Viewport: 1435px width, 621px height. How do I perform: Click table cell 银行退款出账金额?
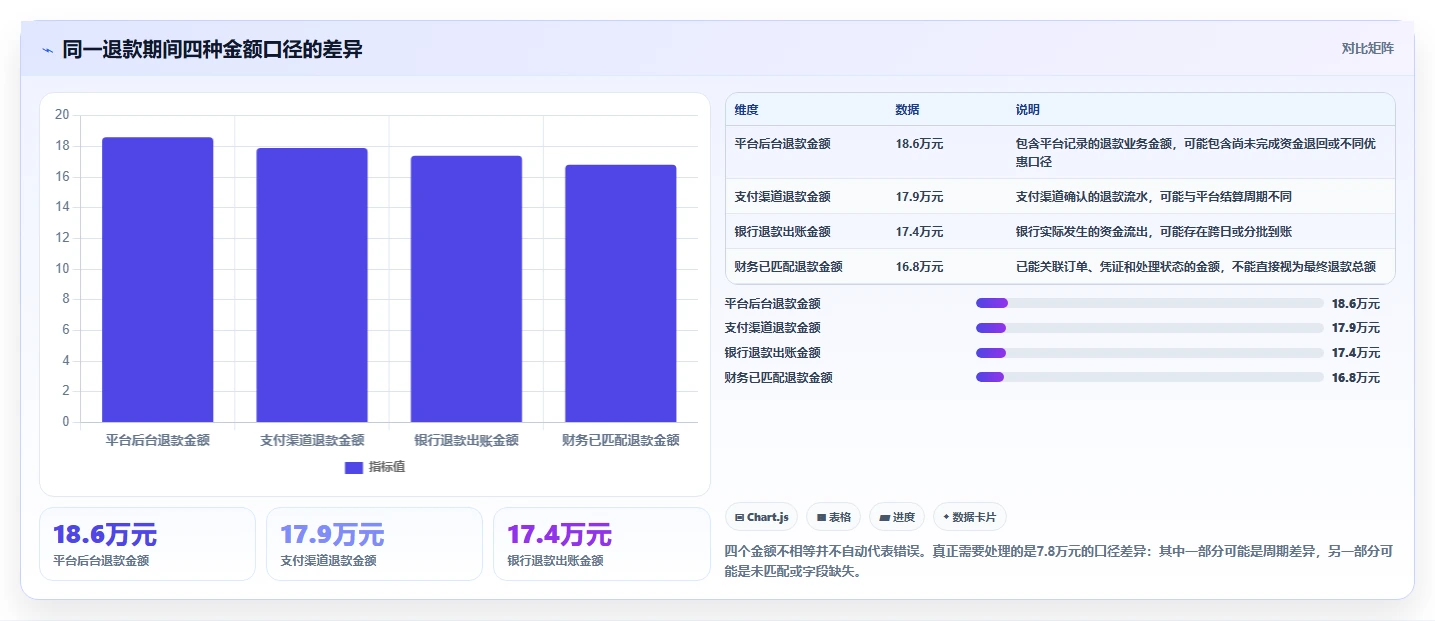pos(782,232)
